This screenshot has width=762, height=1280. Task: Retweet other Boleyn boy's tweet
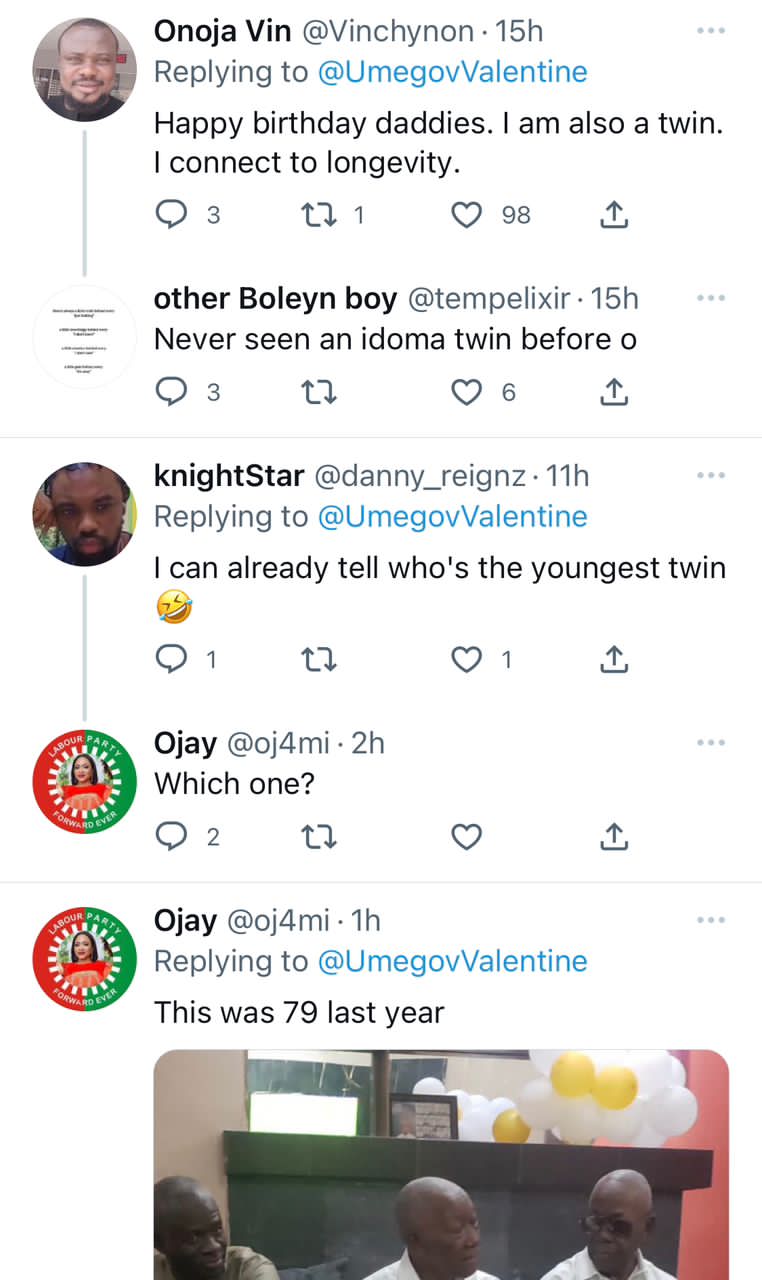point(319,393)
